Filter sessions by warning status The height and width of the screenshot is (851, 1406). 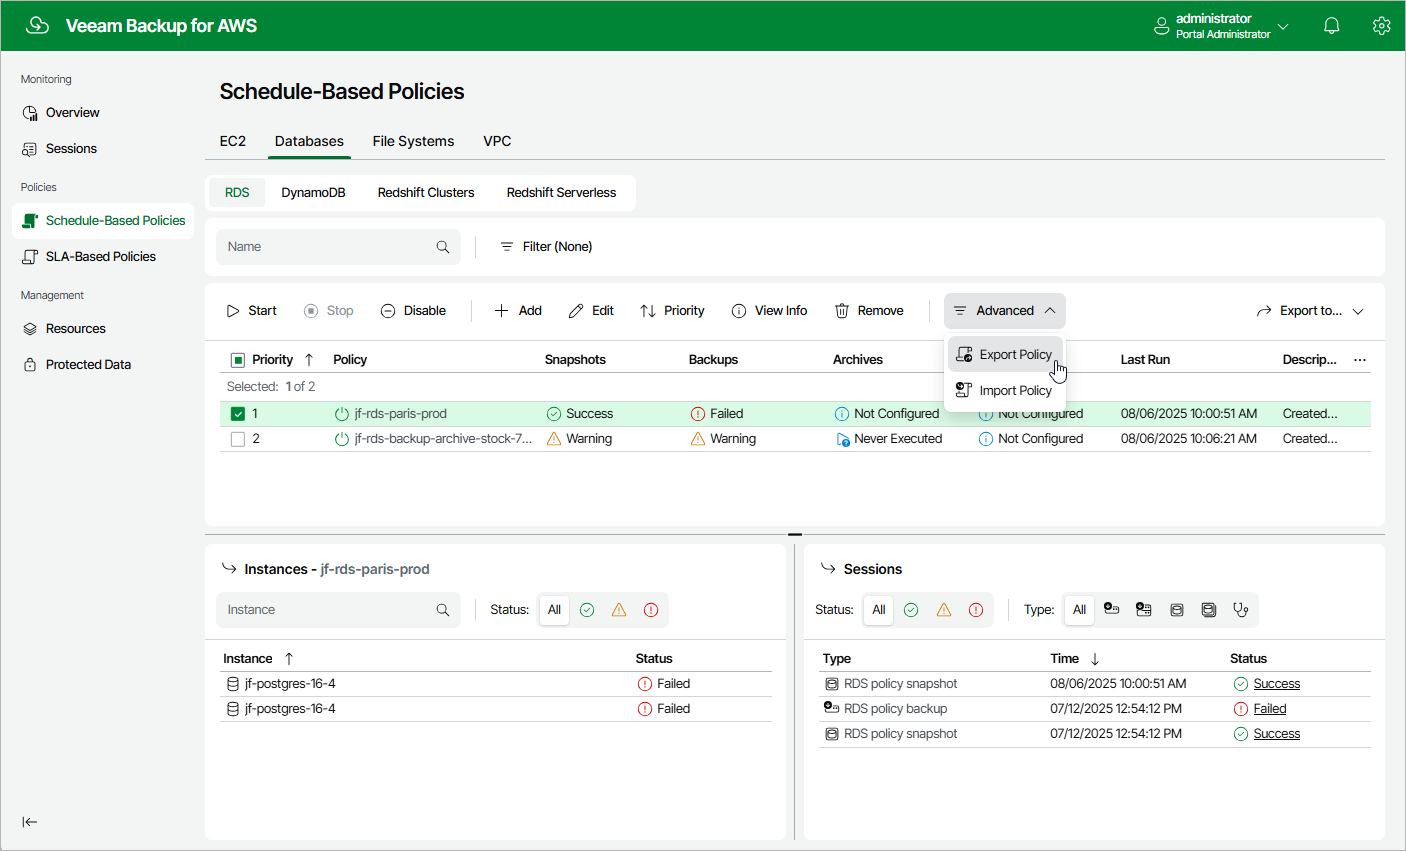coord(944,610)
